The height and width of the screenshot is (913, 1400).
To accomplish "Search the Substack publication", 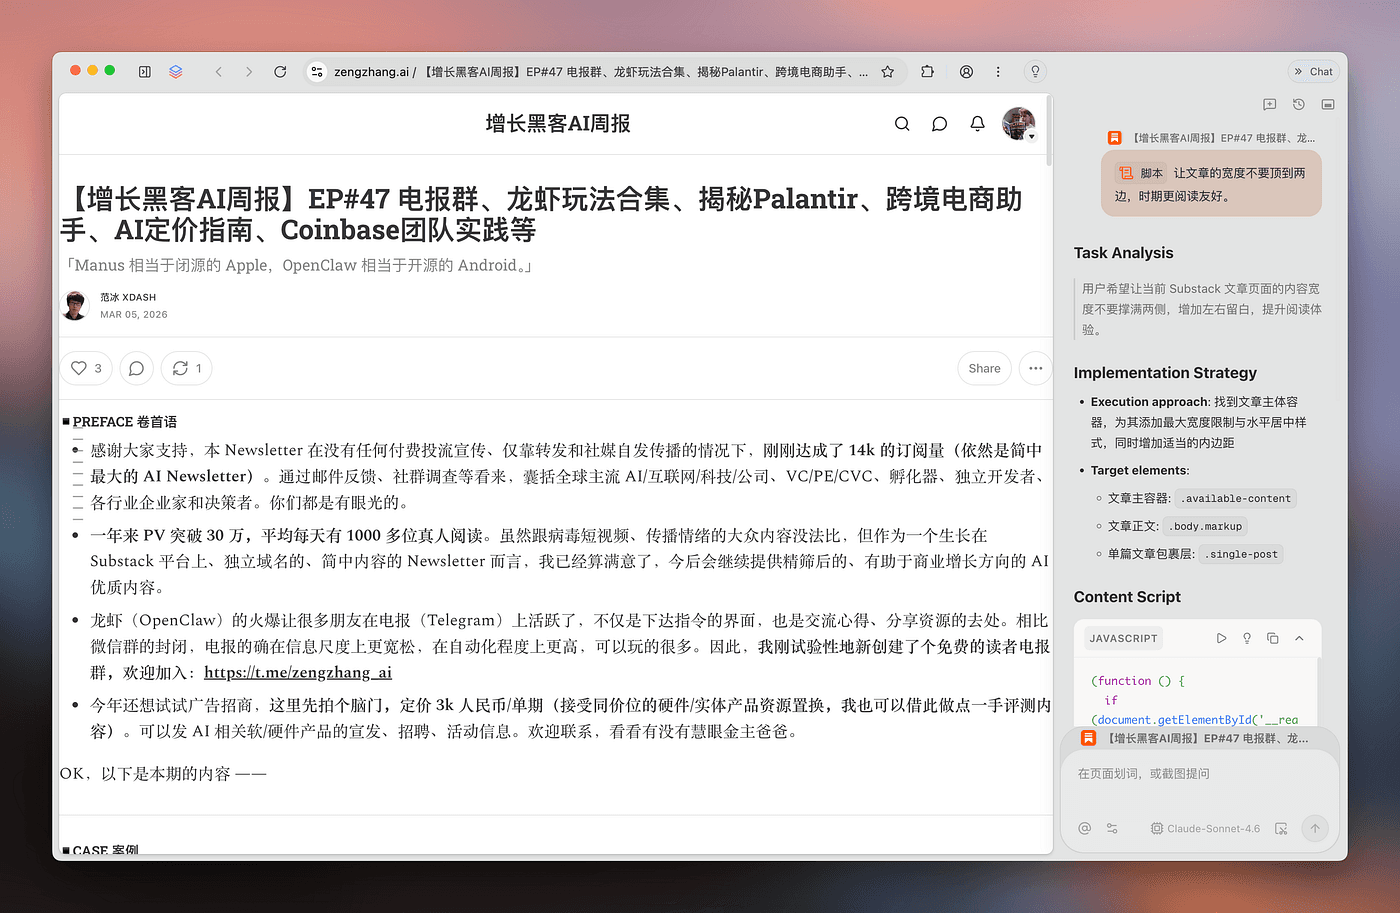I will tap(902, 124).
